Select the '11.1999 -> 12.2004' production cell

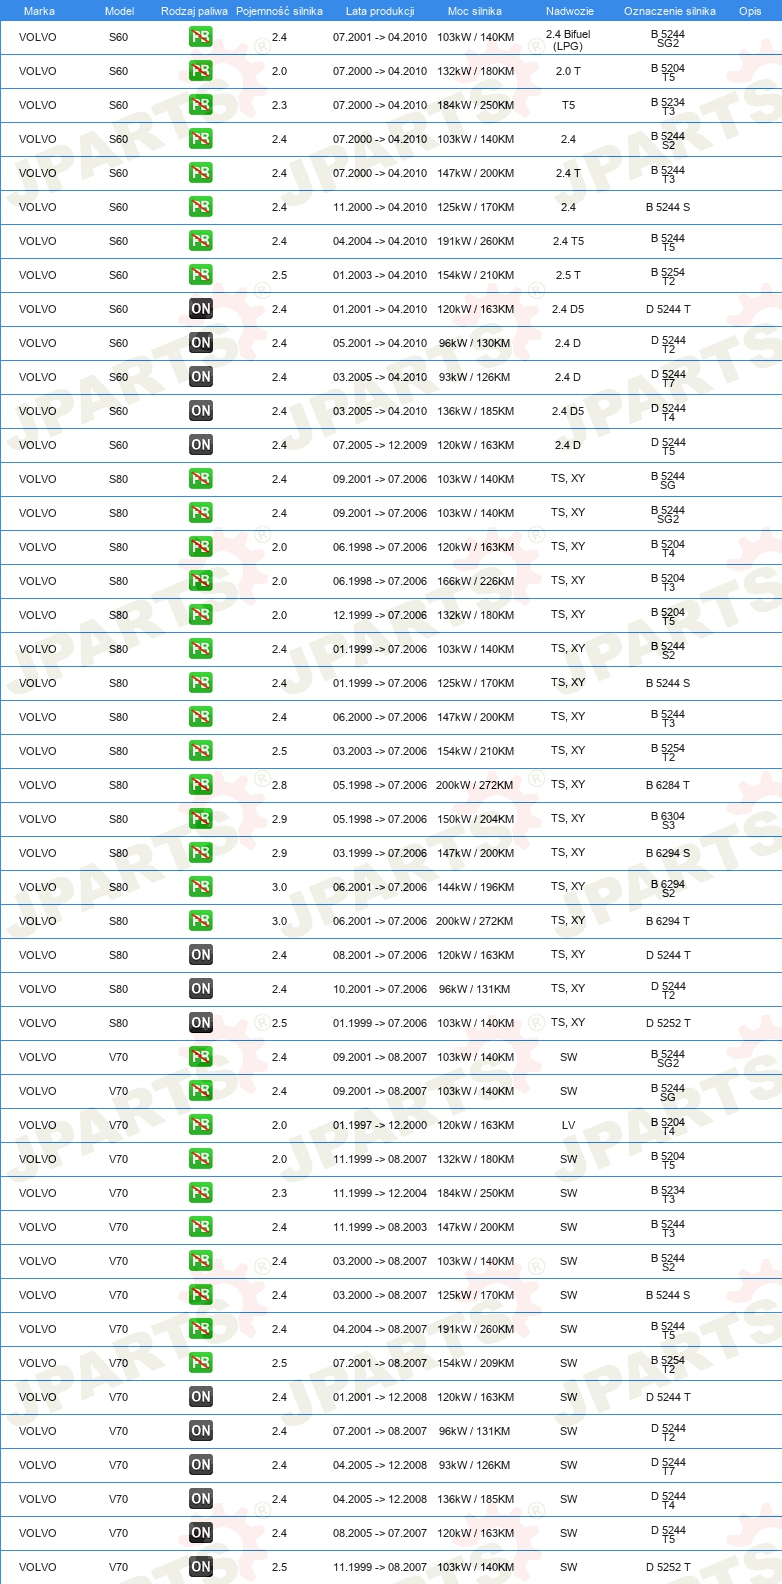click(x=380, y=1193)
